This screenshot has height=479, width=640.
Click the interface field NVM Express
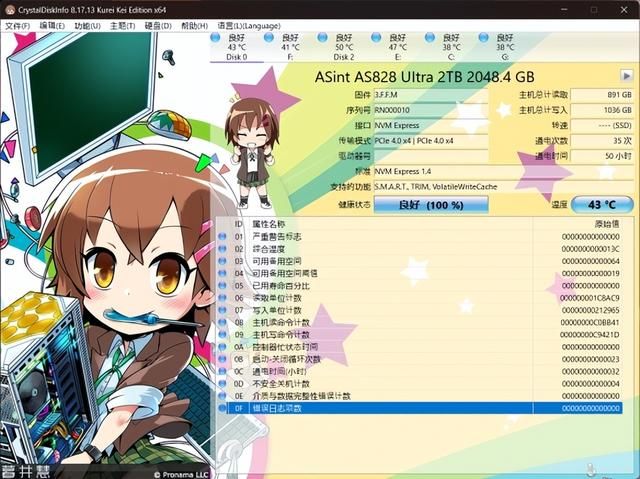tap(431, 125)
